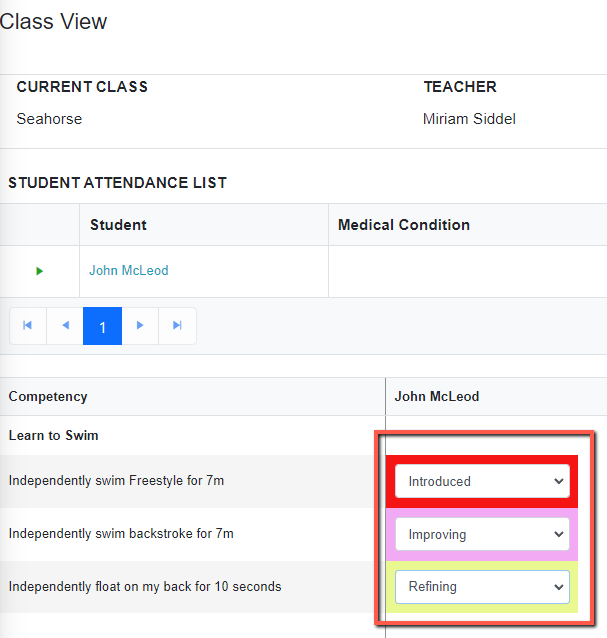Jump to last page of attendance list

[177, 326]
